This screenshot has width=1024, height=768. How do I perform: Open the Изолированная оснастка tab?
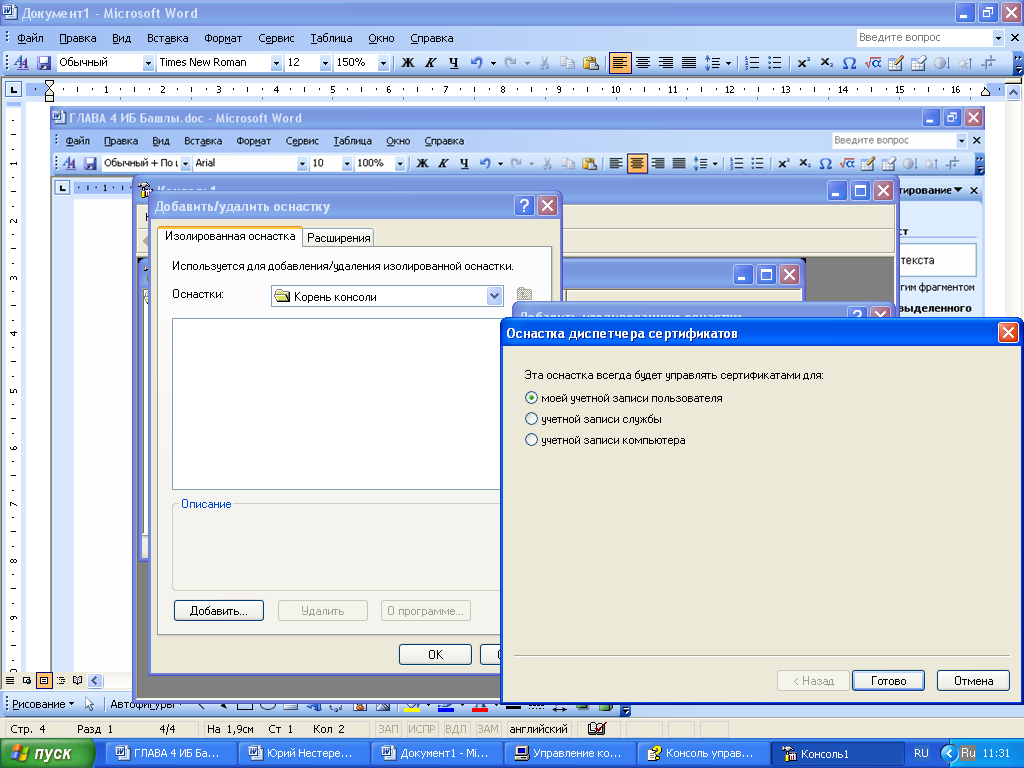coord(230,236)
